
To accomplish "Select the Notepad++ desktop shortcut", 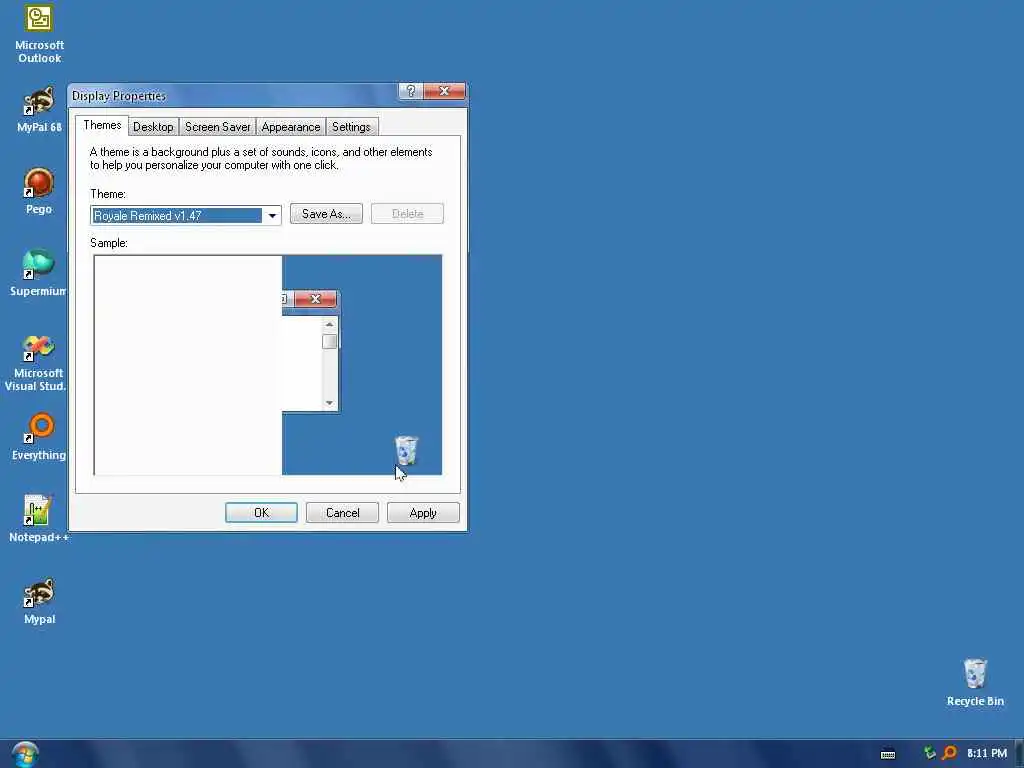I will [x=39, y=519].
